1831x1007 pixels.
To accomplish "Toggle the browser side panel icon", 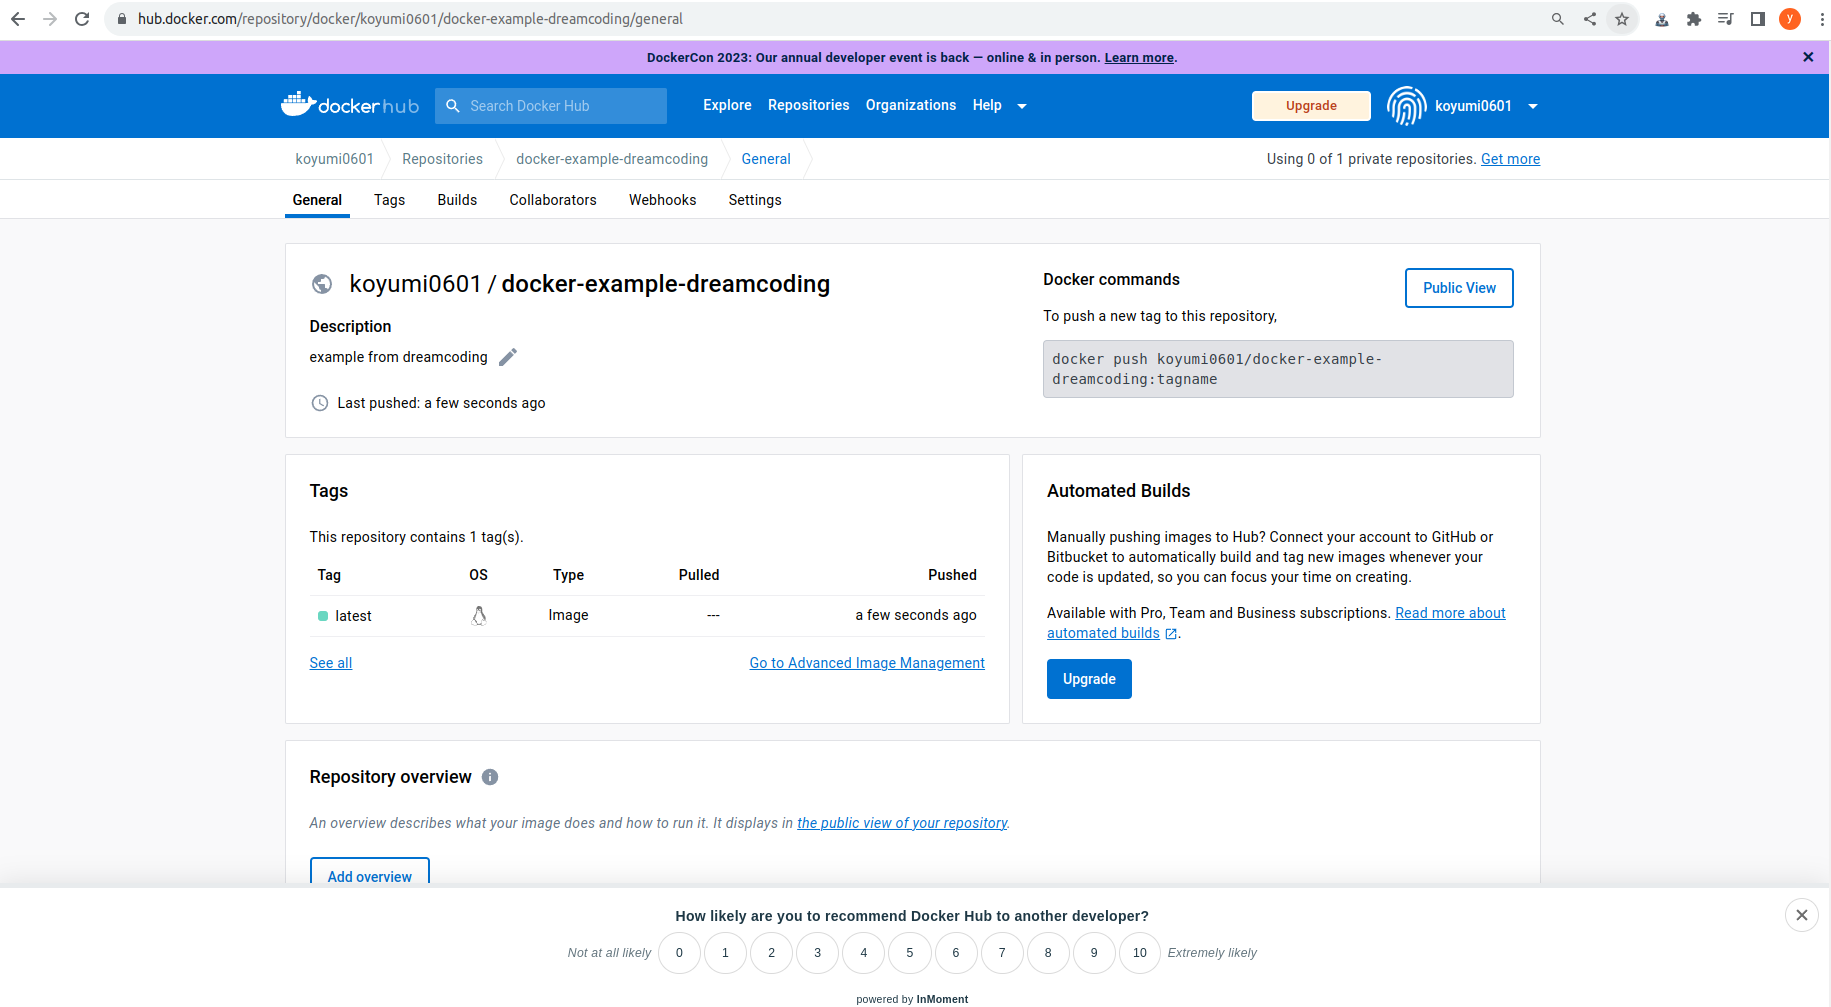I will coord(1758,19).
